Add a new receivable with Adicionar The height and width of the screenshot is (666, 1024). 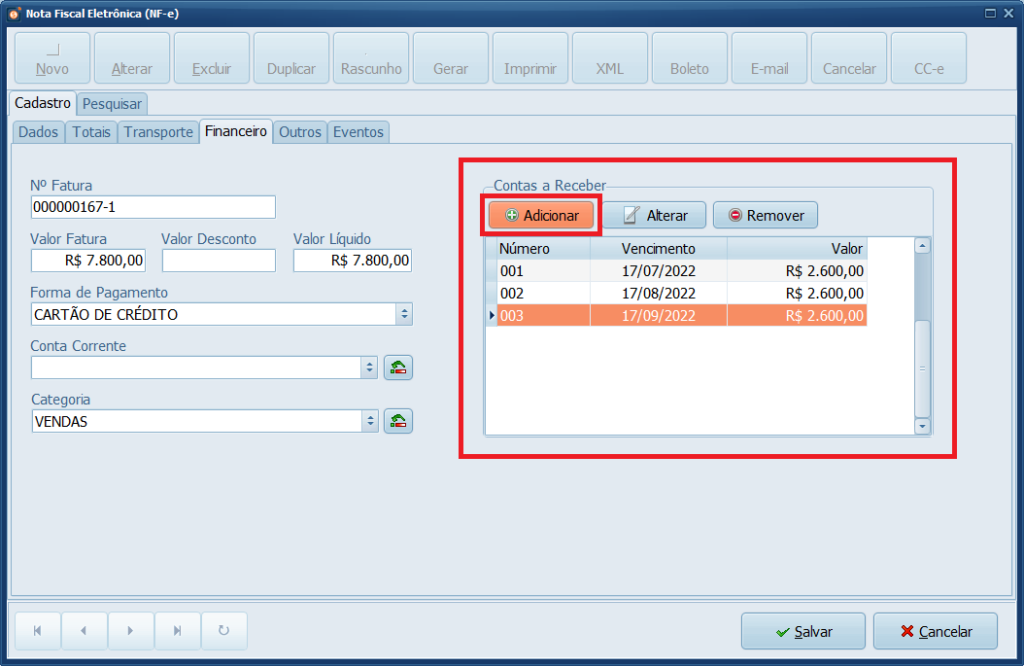(x=542, y=215)
